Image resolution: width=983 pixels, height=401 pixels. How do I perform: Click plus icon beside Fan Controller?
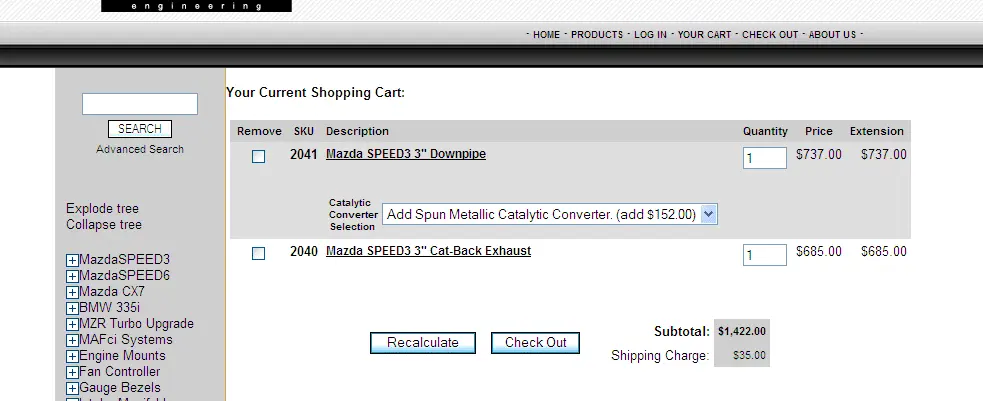(72, 372)
